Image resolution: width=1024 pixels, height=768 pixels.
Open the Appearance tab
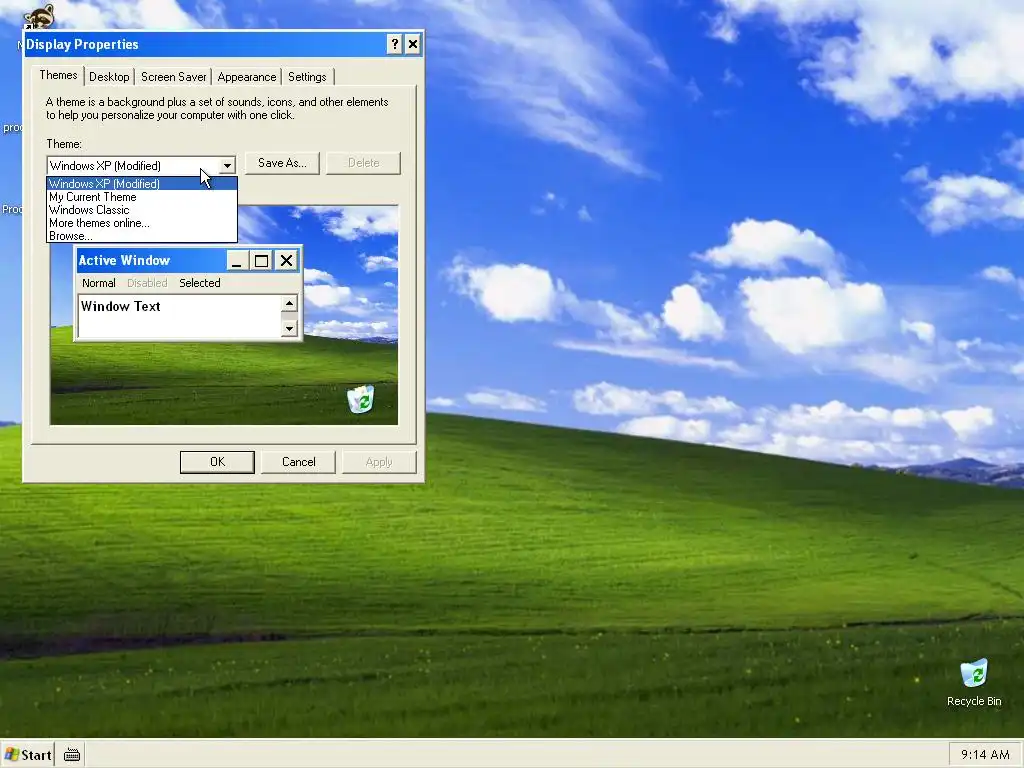click(247, 77)
